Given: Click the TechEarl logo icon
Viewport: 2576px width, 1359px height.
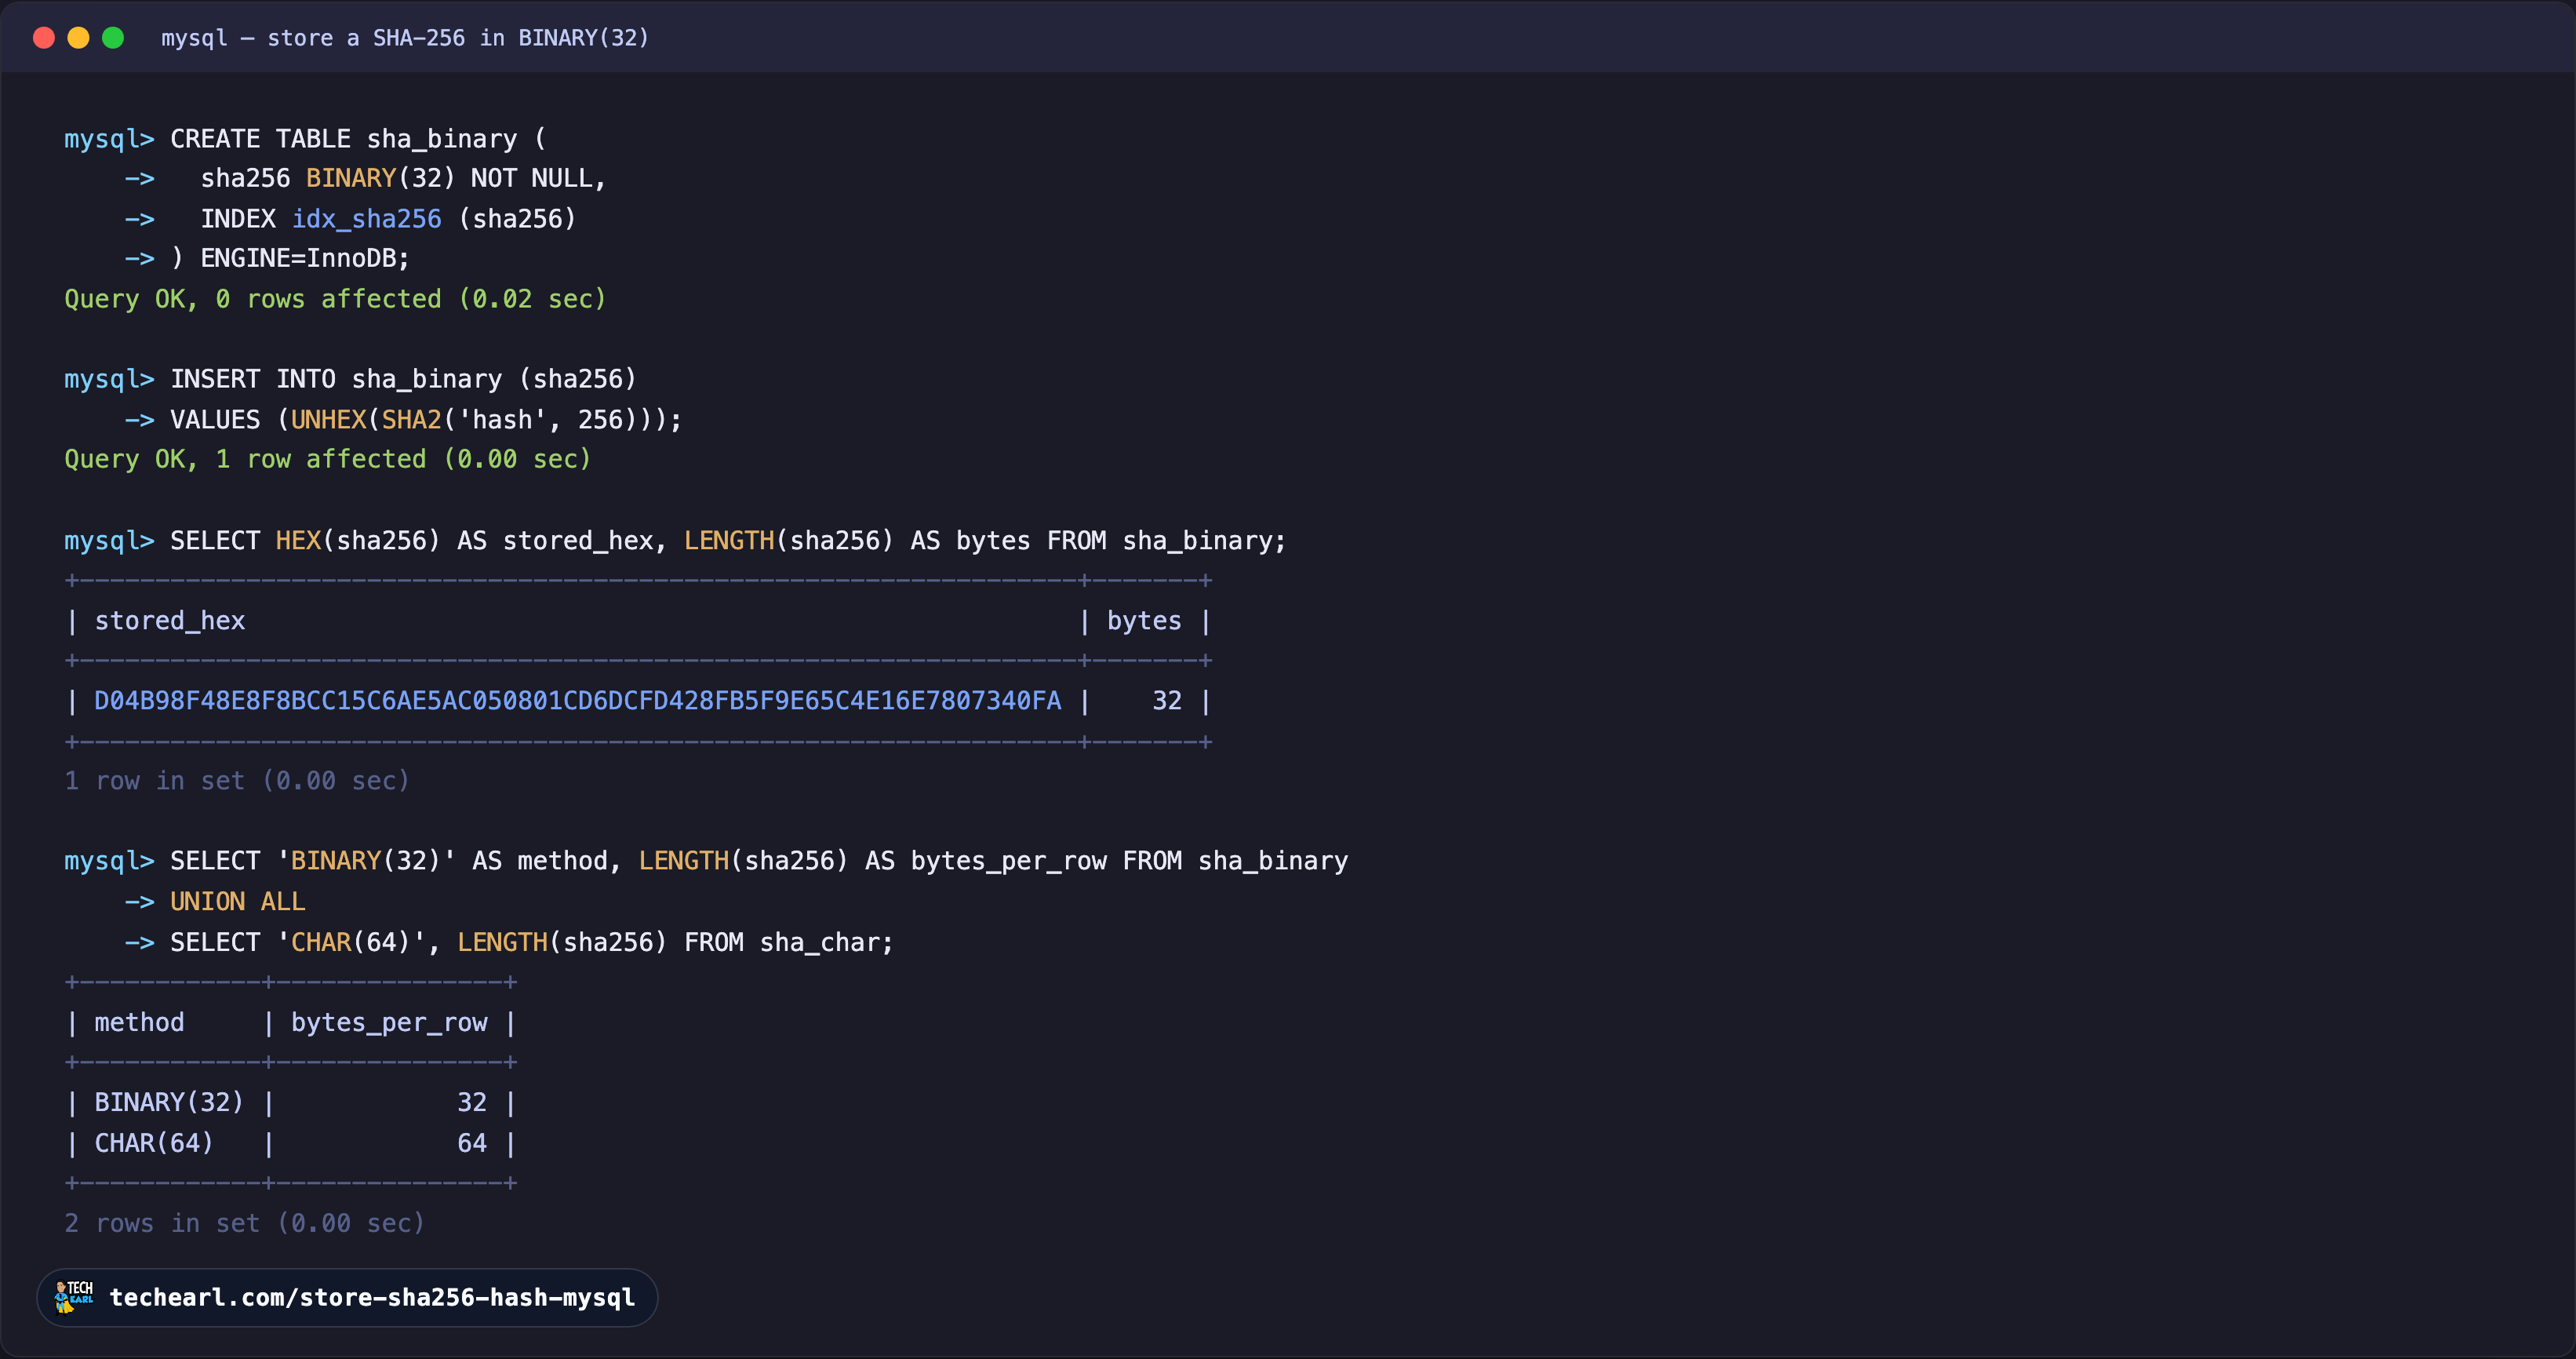Looking at the screenshot, I should point(74,1297).
